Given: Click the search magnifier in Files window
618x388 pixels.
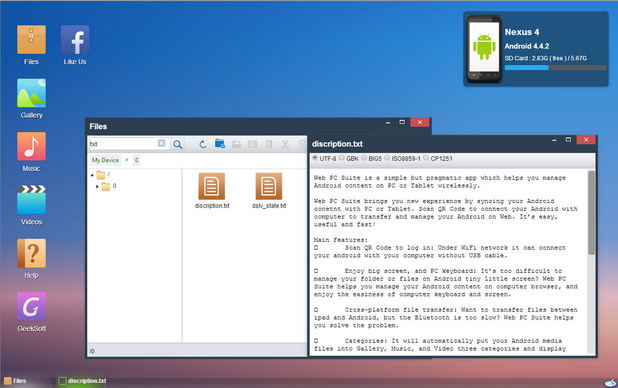Looking at the screenshot, I should (177, 144).
